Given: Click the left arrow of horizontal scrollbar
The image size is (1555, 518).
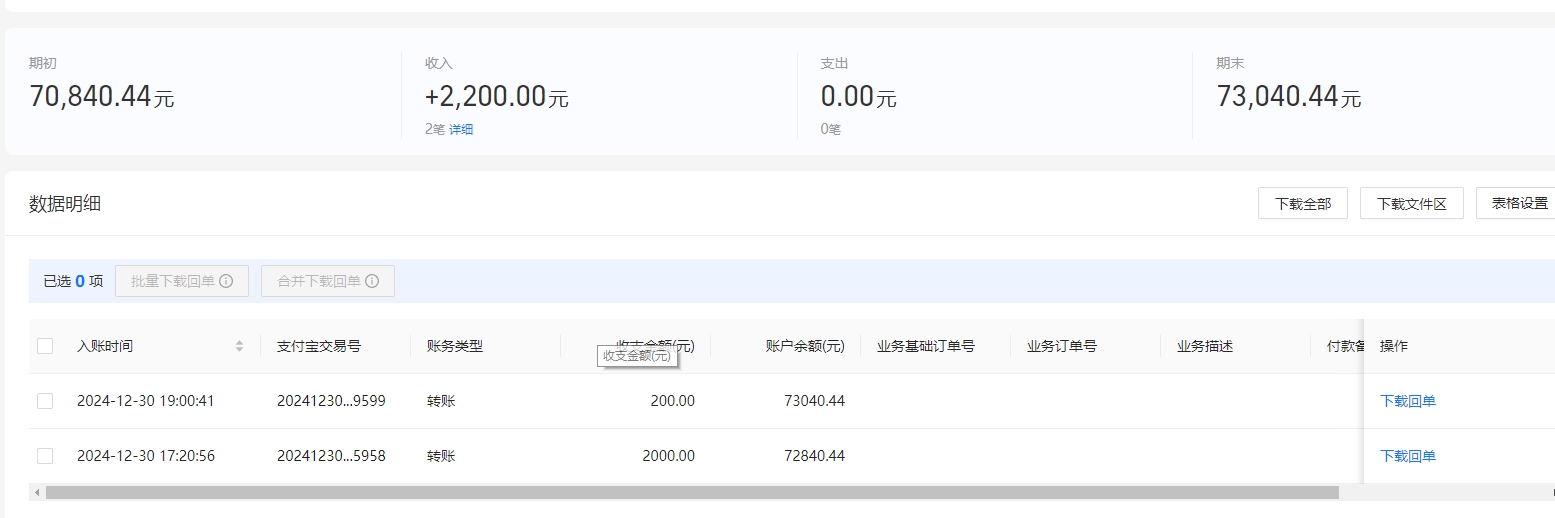Looking at the screenshot, I should click(37, 492).
